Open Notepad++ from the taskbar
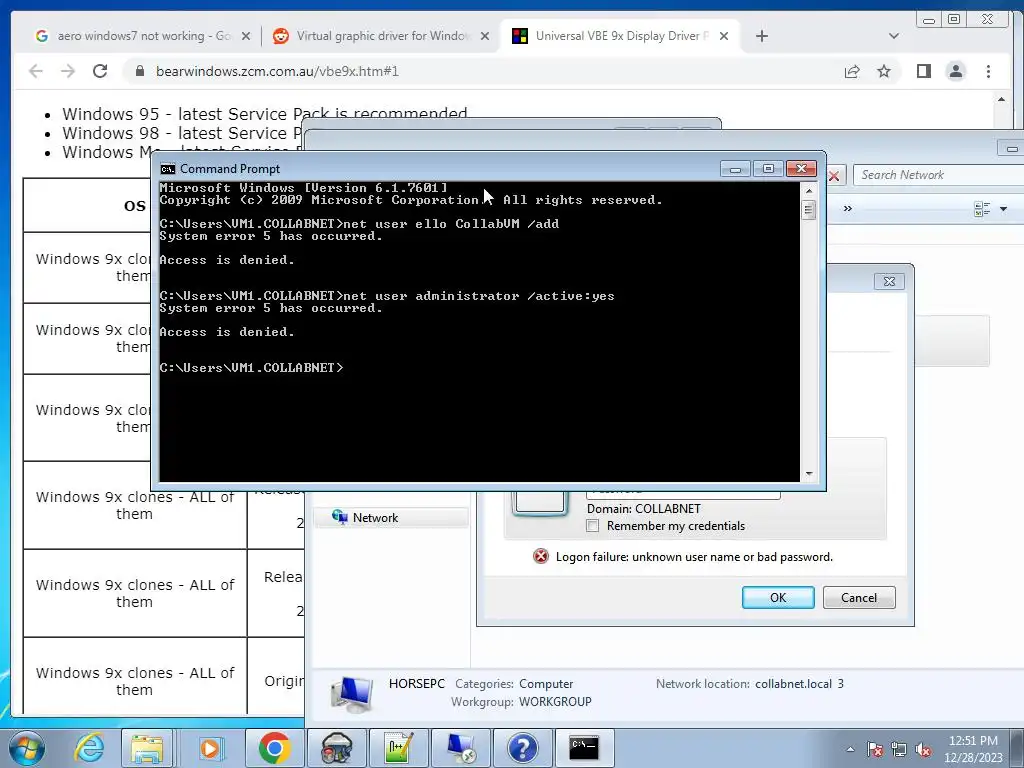The height and width of the screenshot is (768, 1024). click(398, 748)
